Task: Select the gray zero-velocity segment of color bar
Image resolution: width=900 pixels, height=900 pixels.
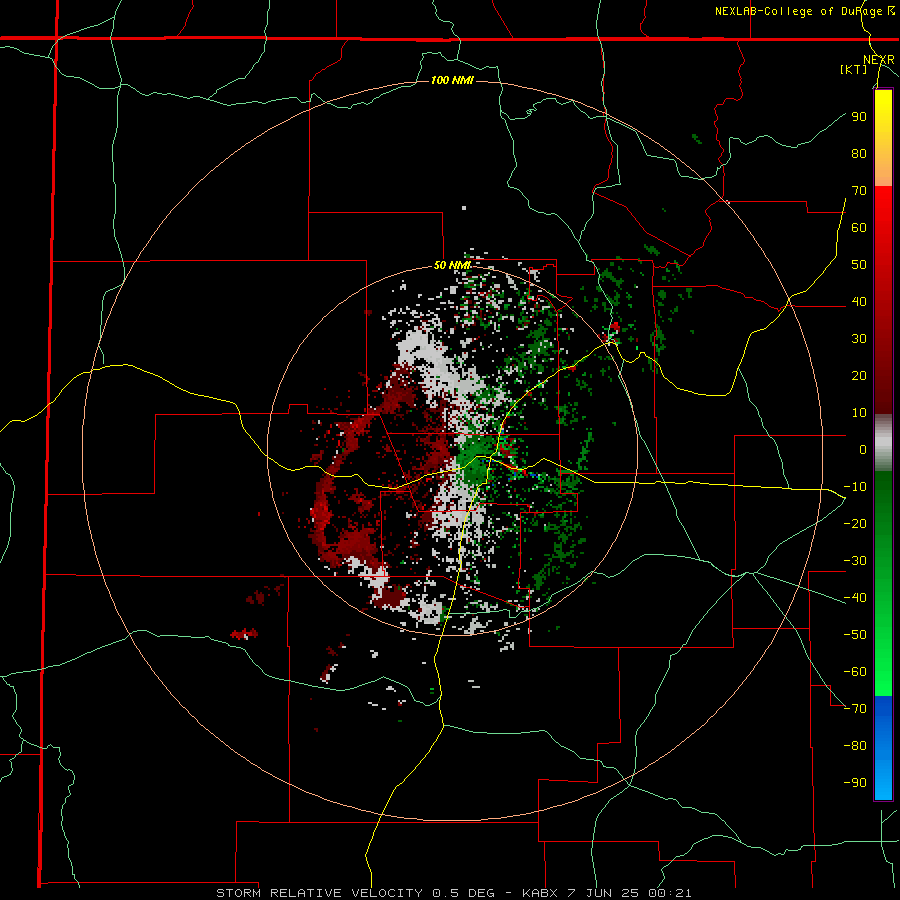Action: (883, 443)
